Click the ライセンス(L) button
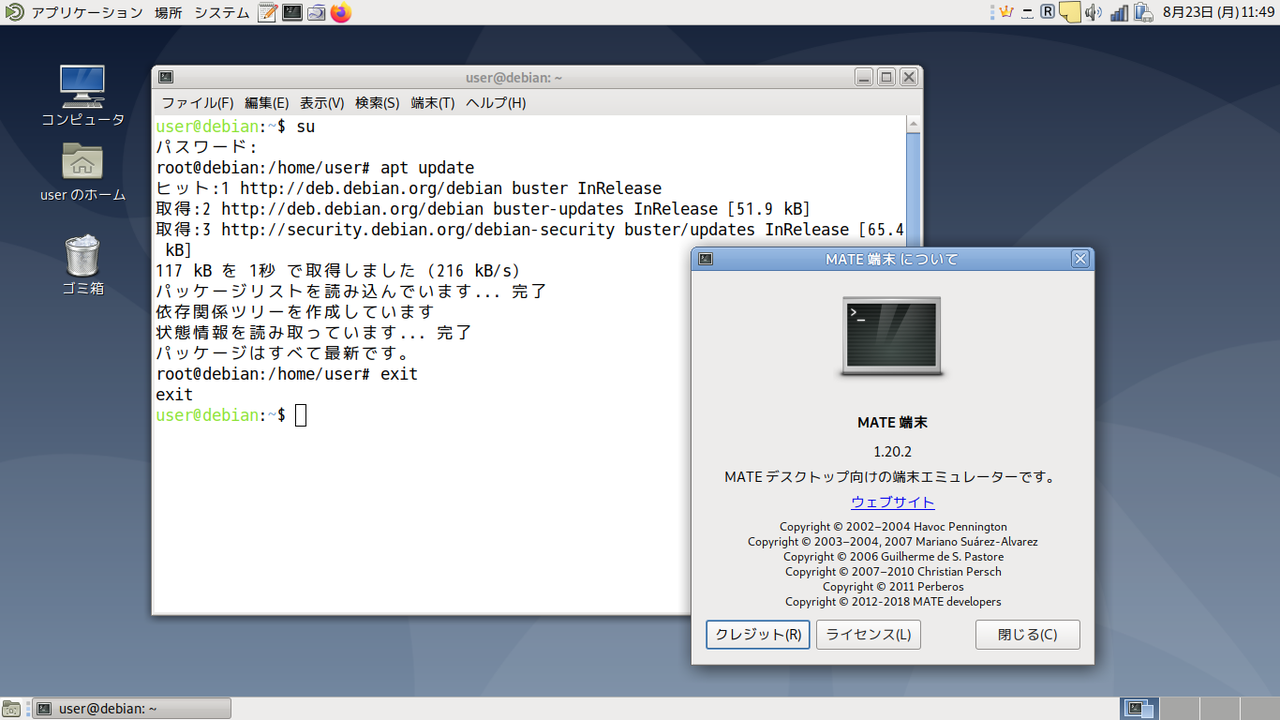This screenshot has width=1280, height=720. [868, 634]
